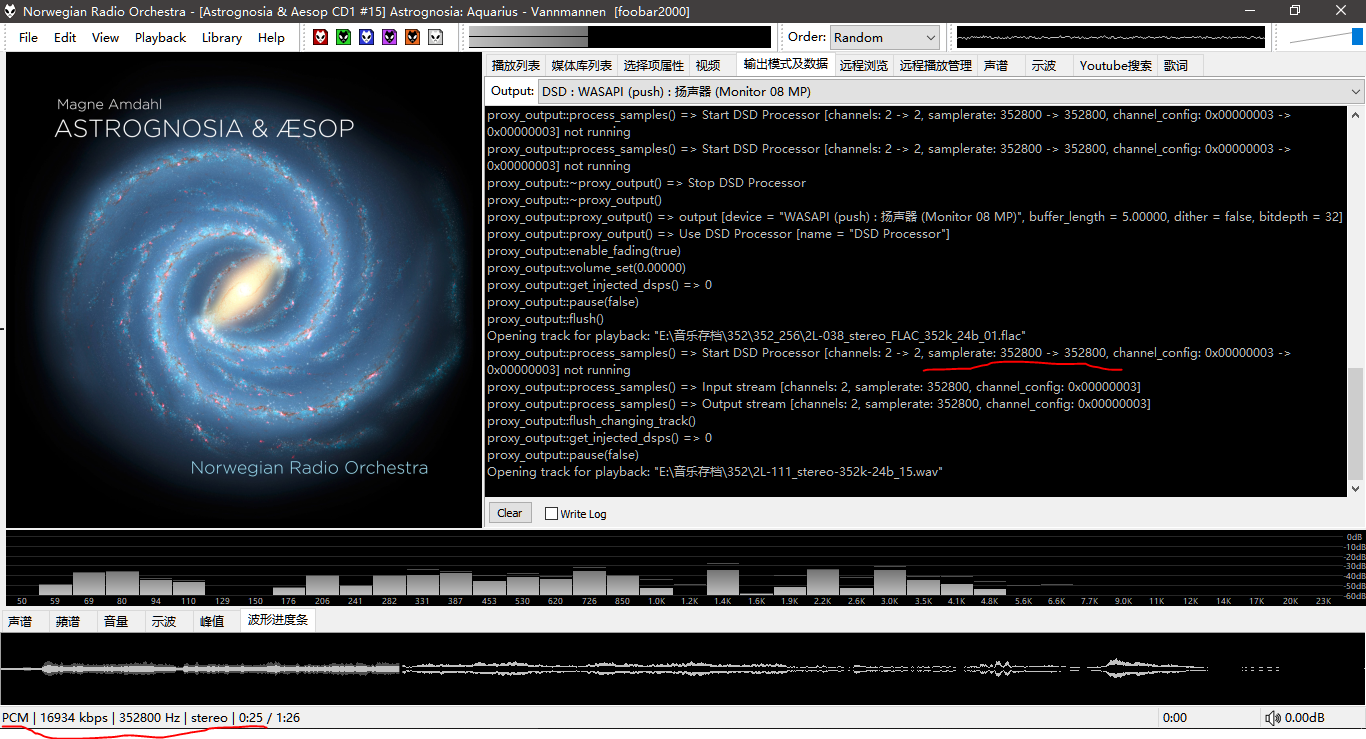Click the purple alien toolbar icon

pos(389,37)
